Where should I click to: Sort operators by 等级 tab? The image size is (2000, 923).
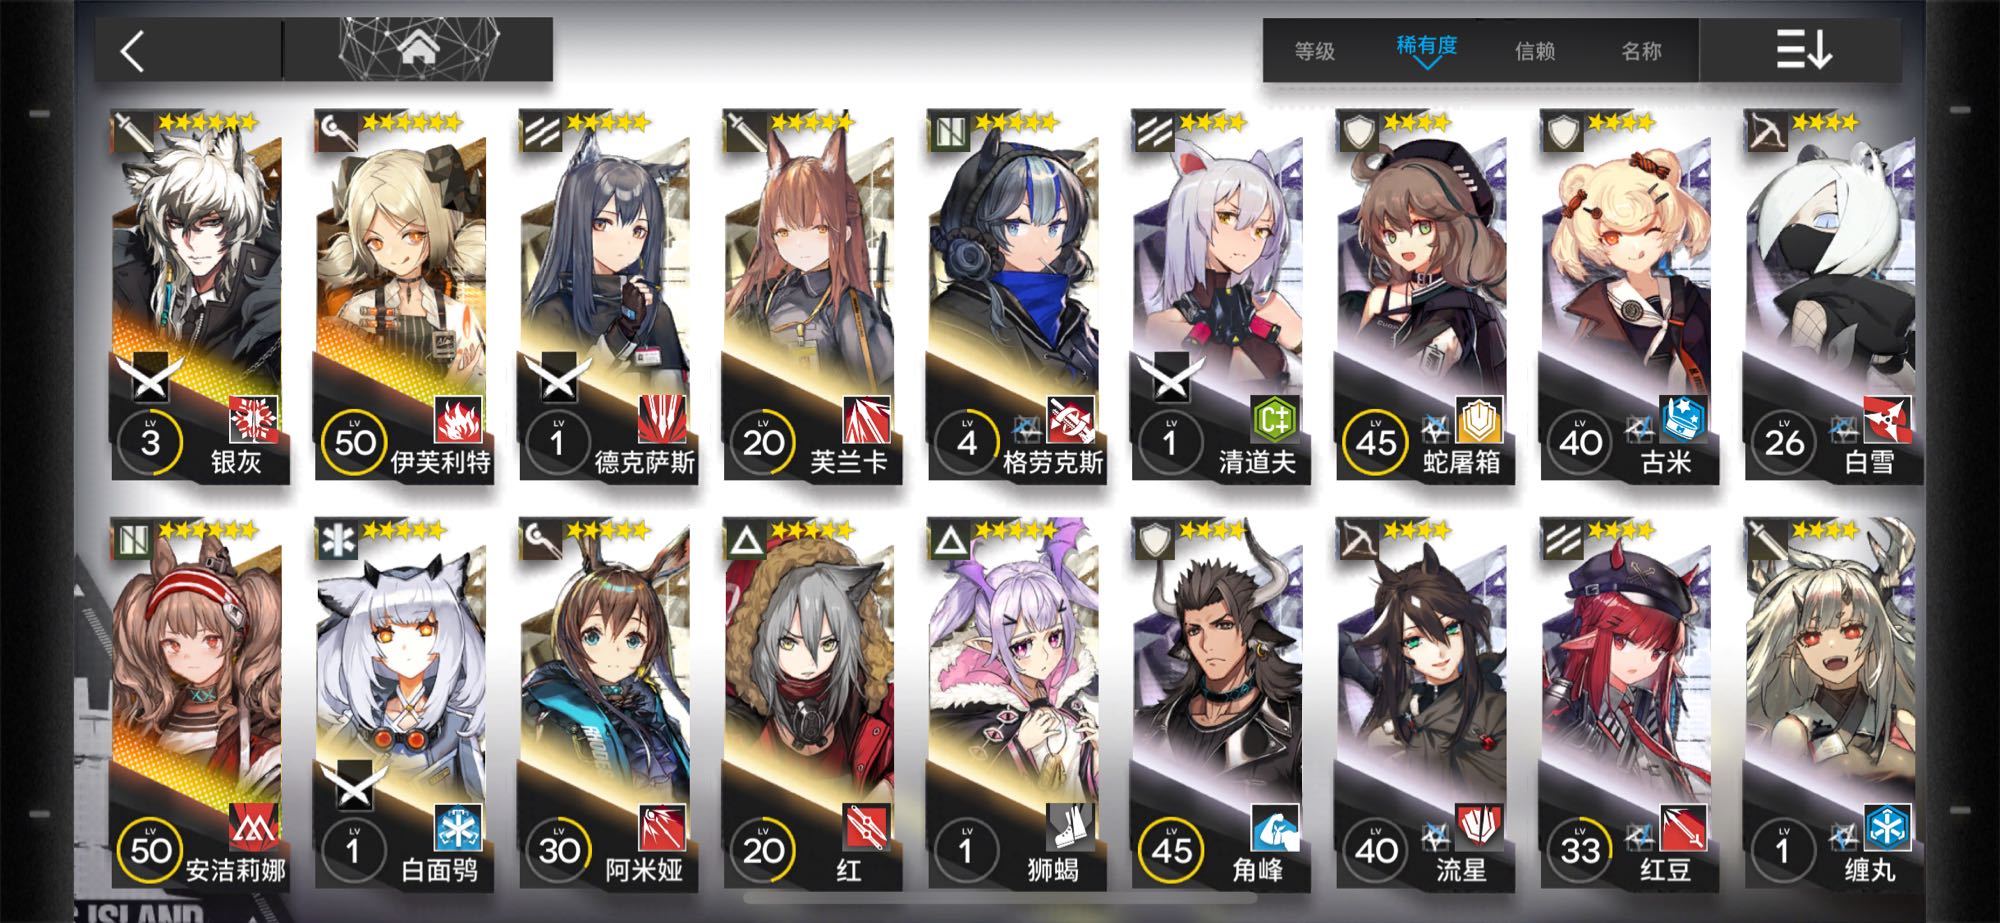(1314, 51)
